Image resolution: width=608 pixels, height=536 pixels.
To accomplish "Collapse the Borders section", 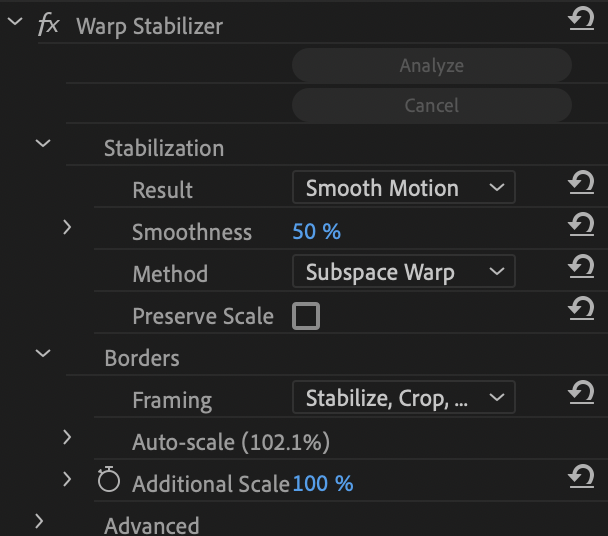I will [x=43, y=353].
